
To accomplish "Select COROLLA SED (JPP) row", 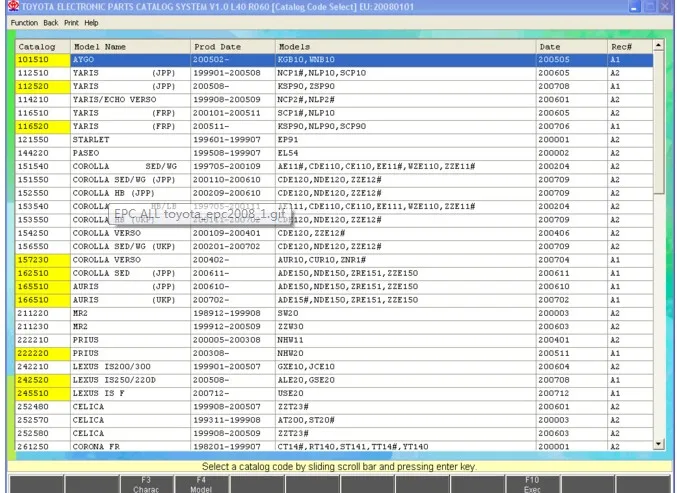I will tap(334, 273).
